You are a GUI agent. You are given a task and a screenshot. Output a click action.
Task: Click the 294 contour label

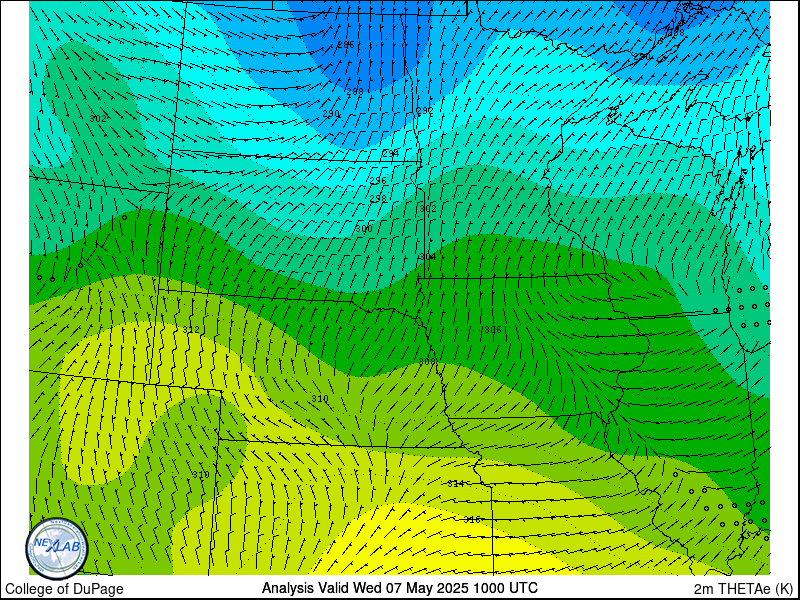390,154
